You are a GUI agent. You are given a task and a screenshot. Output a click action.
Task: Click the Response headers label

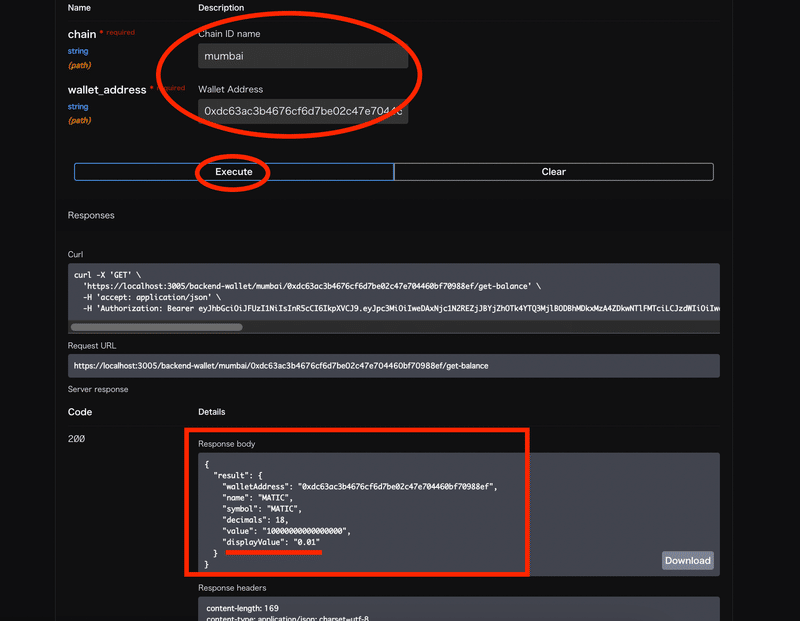232,588
